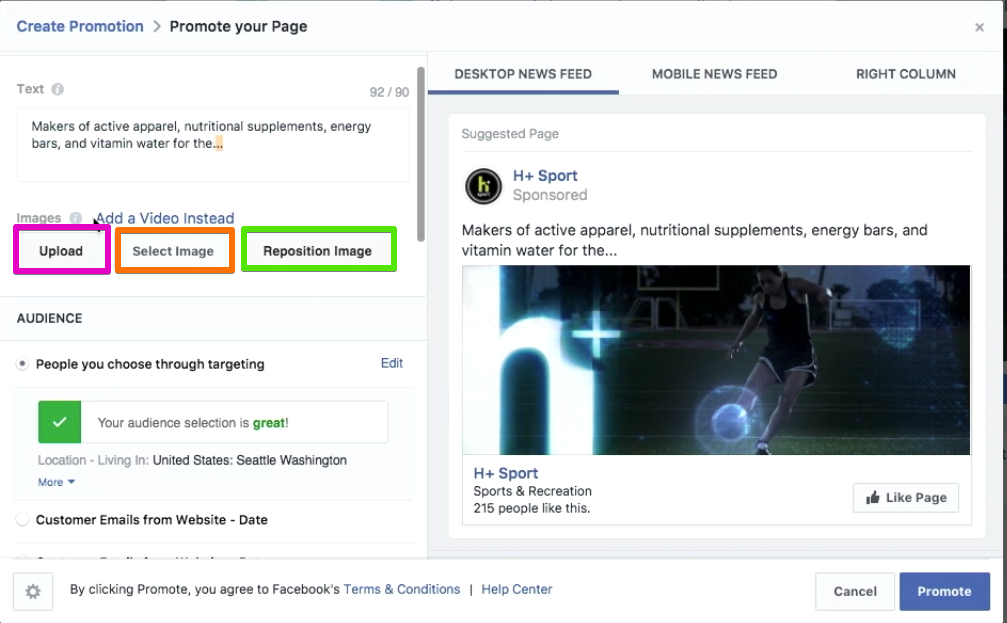The height and width of the screenshot is (623, 1007).
Task: Close the Promote your Page dialog
Action: (979, 27)
